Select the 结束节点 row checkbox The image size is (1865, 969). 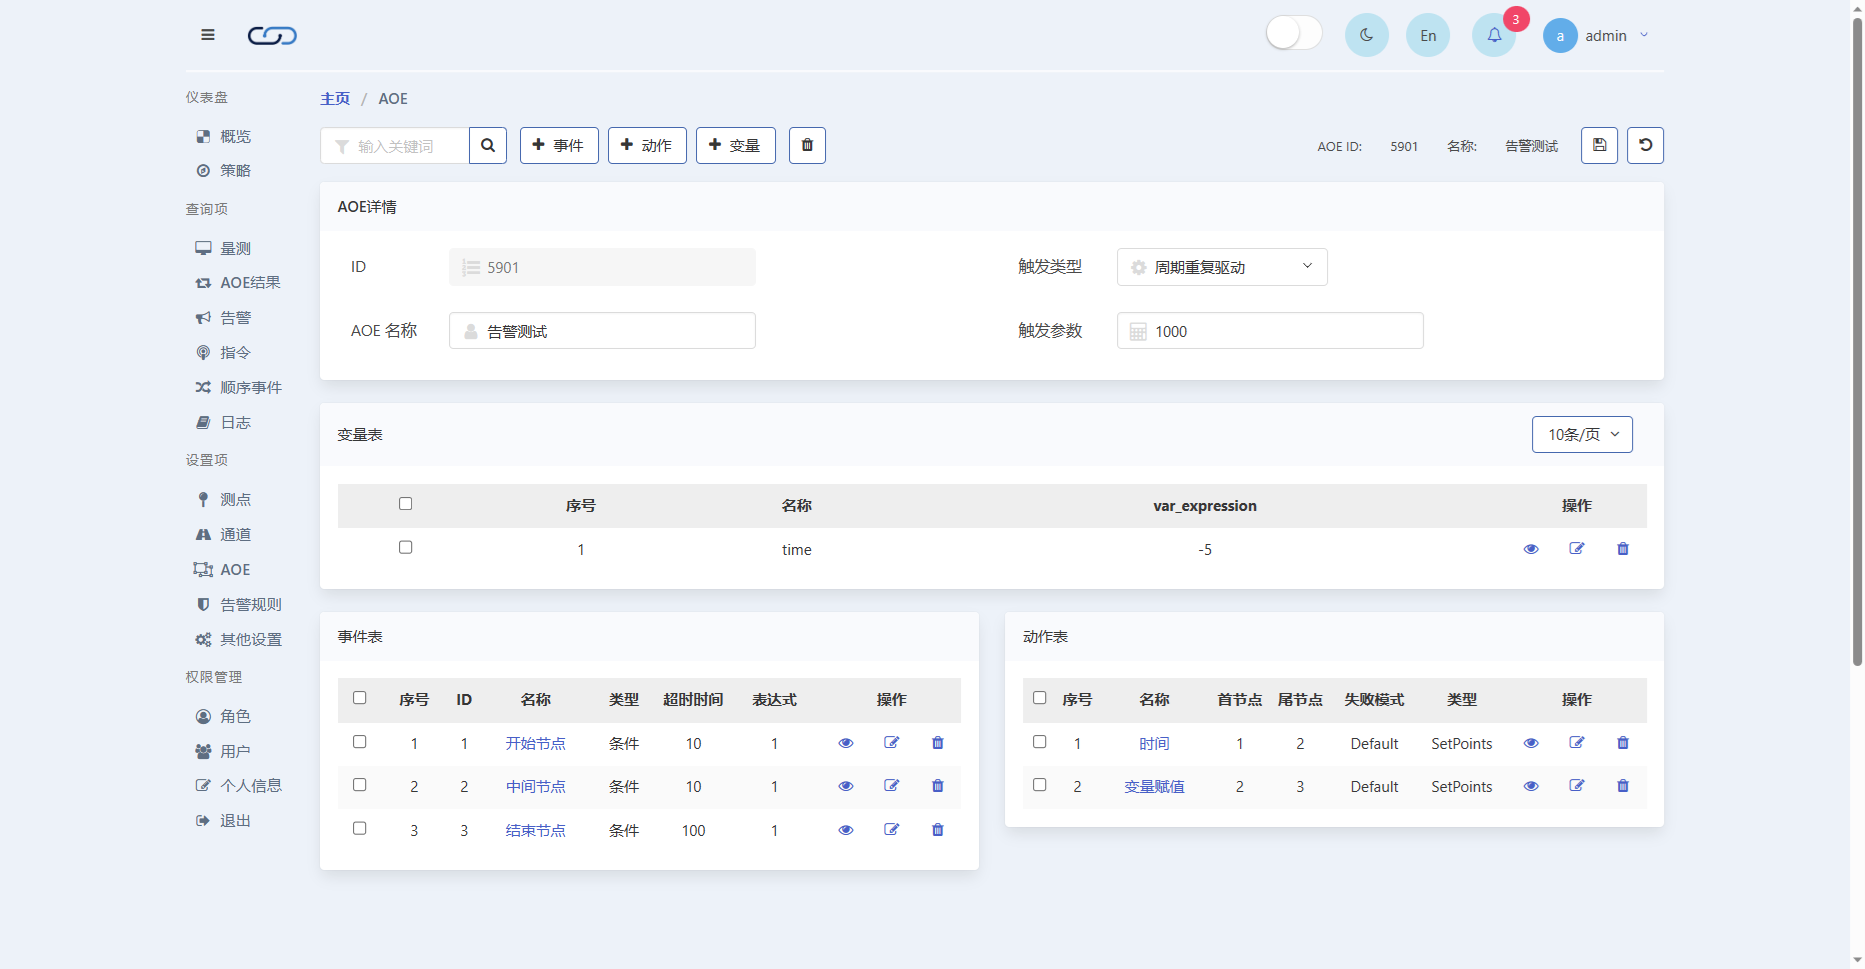pos(360,828)
